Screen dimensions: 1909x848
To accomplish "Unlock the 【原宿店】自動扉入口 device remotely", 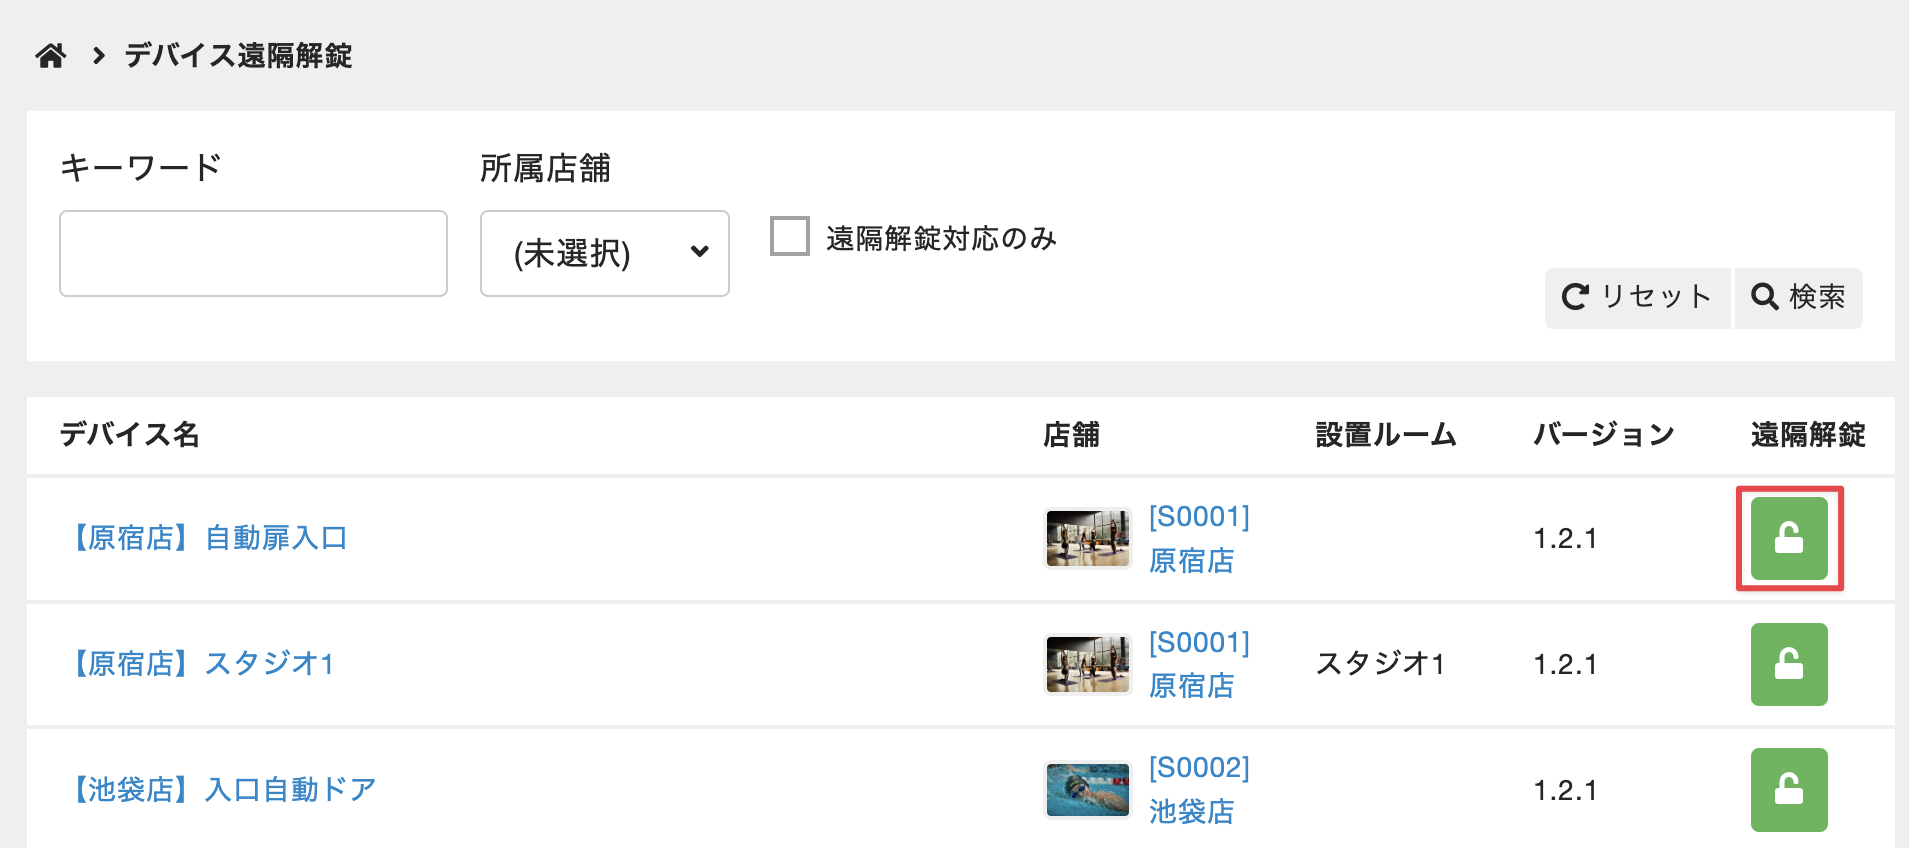I will pos(1789,539).
